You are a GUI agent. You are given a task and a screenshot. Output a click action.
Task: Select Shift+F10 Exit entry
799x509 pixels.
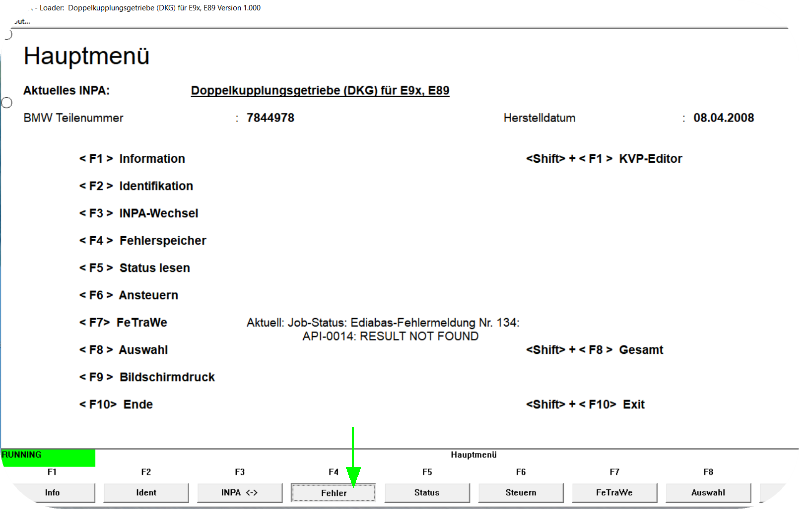585,405
